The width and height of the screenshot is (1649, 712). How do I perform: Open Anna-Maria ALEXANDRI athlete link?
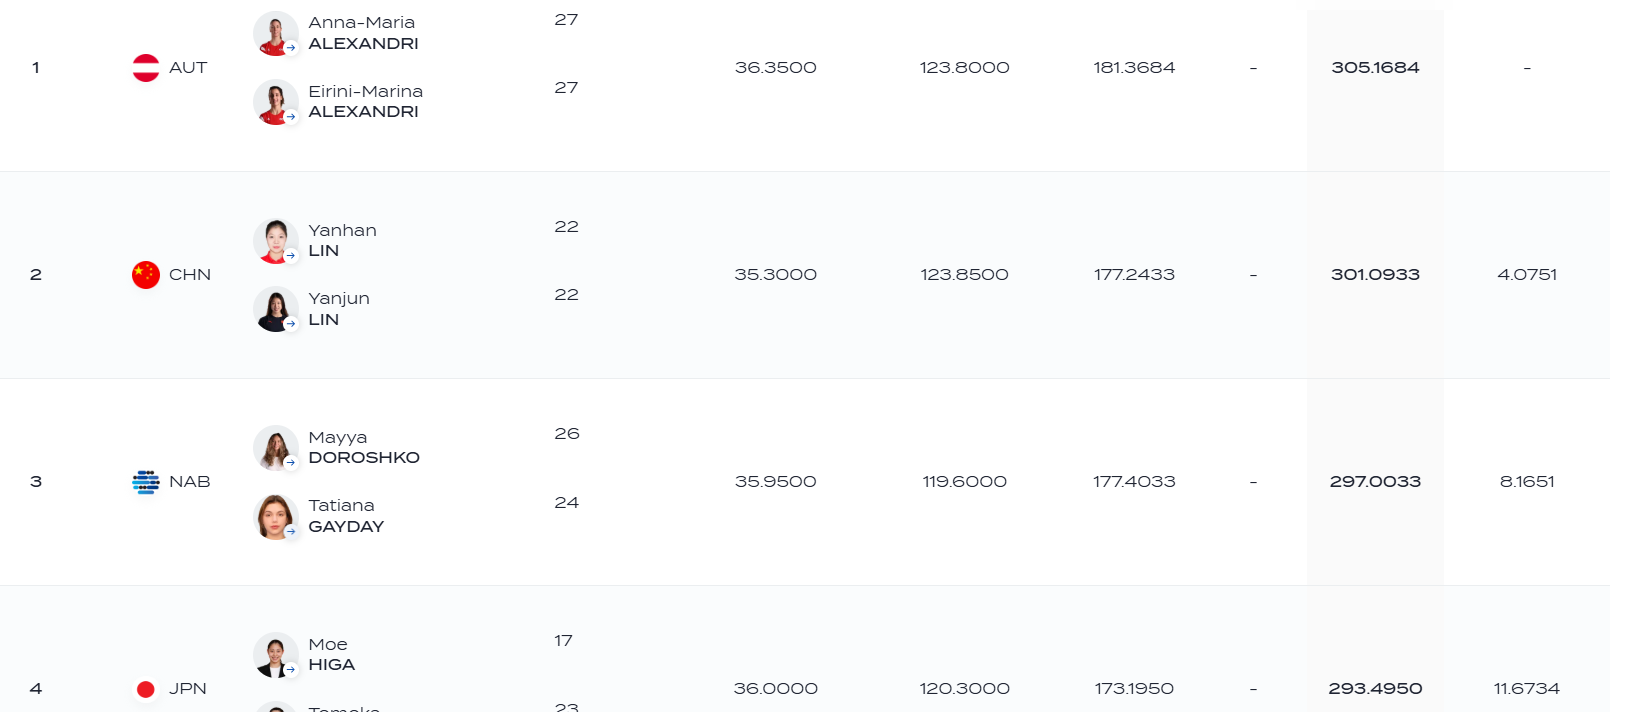(x=363, y=33)
